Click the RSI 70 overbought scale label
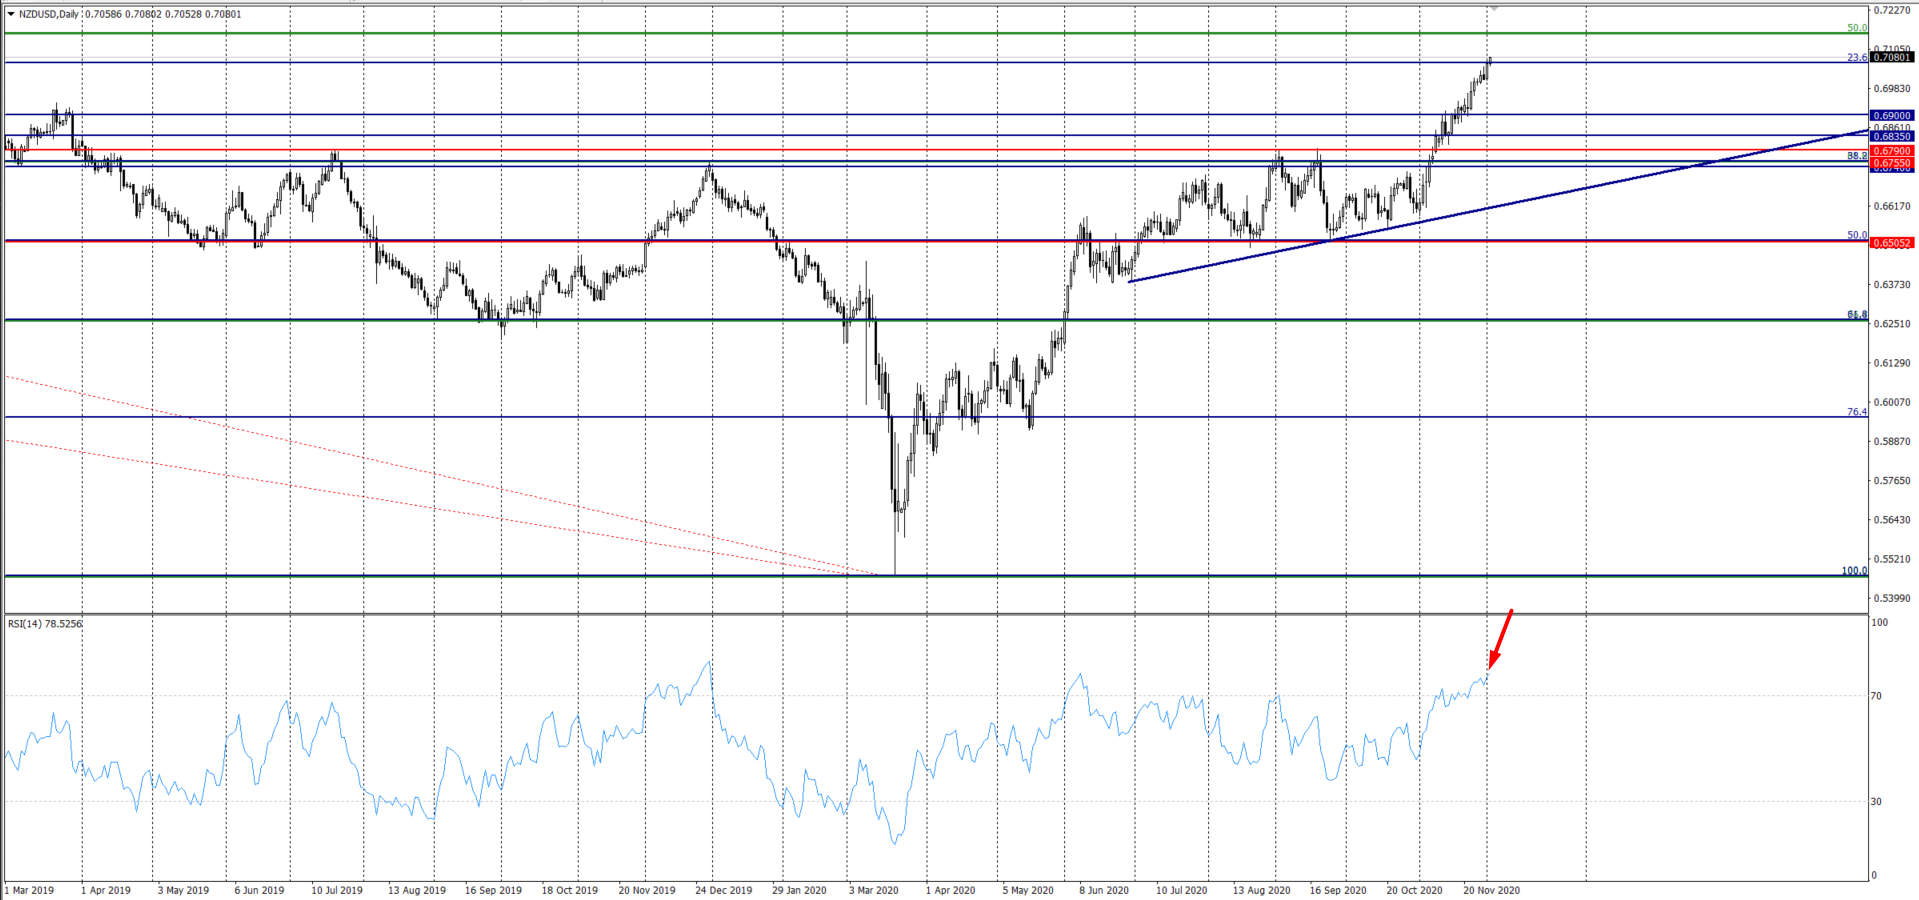Viewport: 1919px width, 900px height. (x=1877, y=696)
